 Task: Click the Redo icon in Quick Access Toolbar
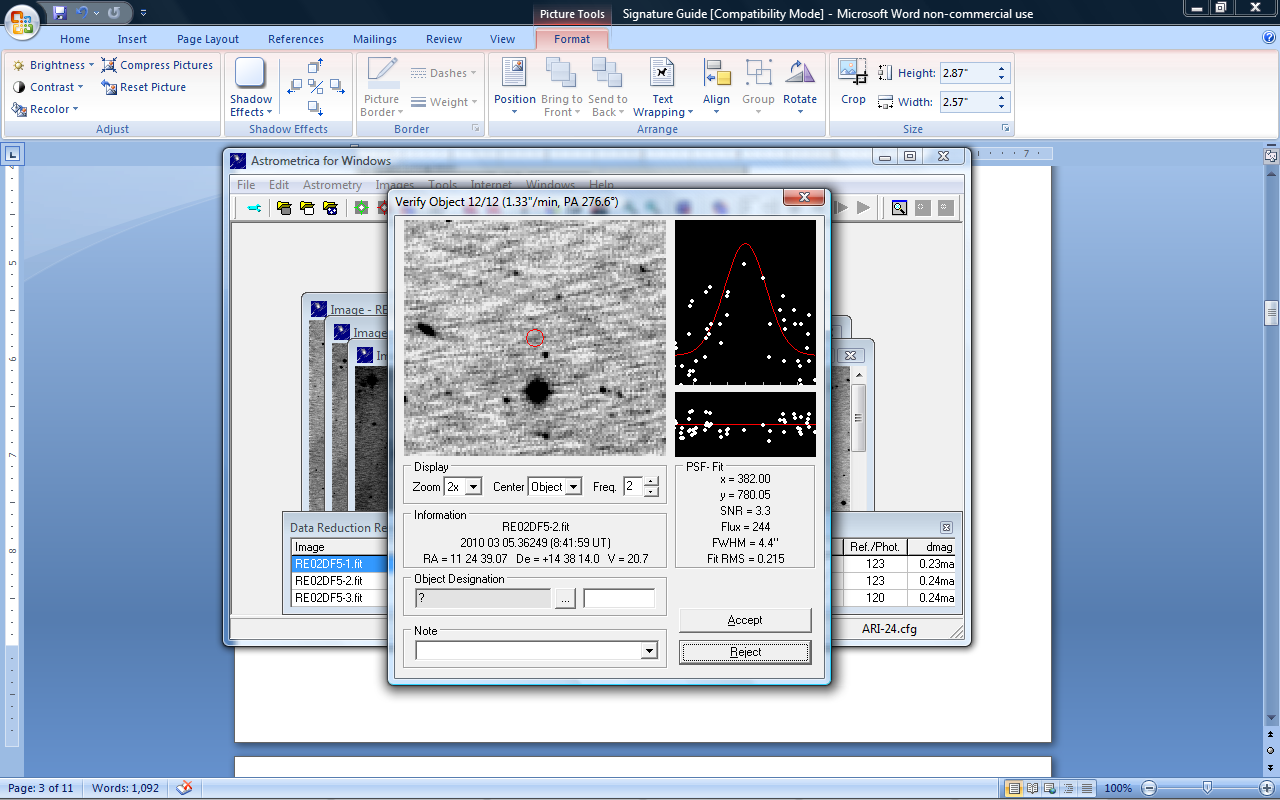pyautogui.click(x=114, y=13)
